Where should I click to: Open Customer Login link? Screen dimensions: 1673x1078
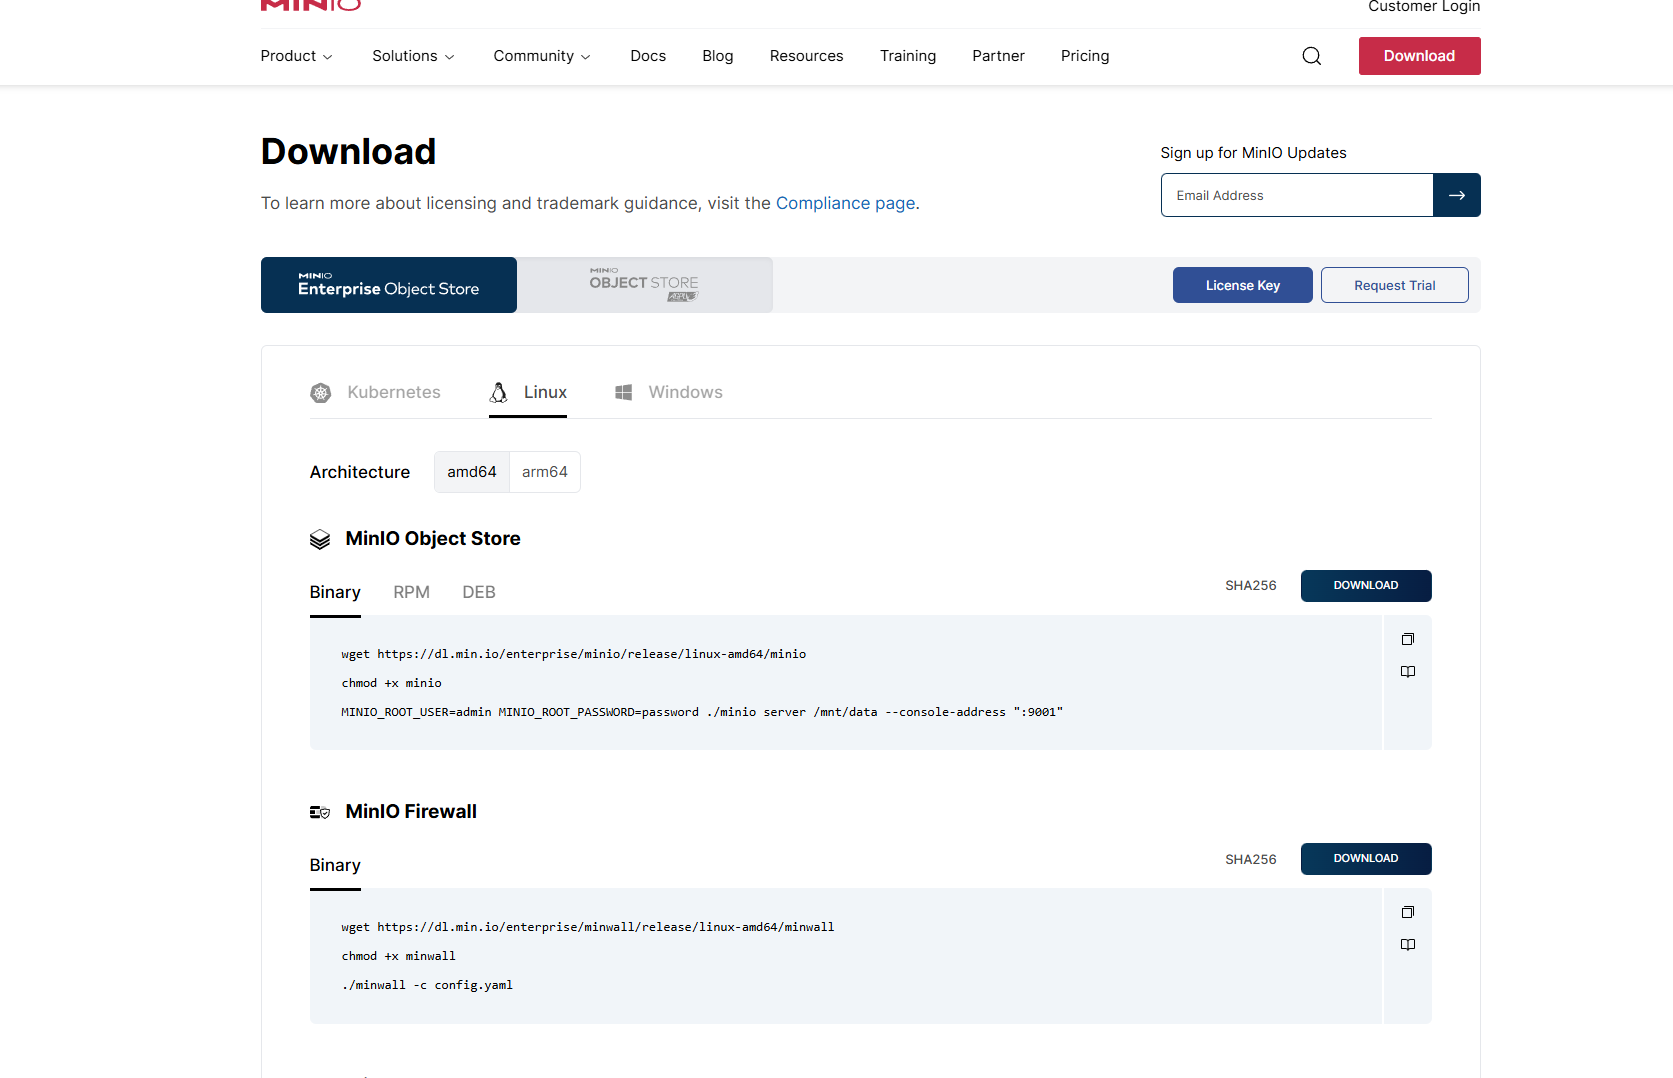tap(1424, 7)
